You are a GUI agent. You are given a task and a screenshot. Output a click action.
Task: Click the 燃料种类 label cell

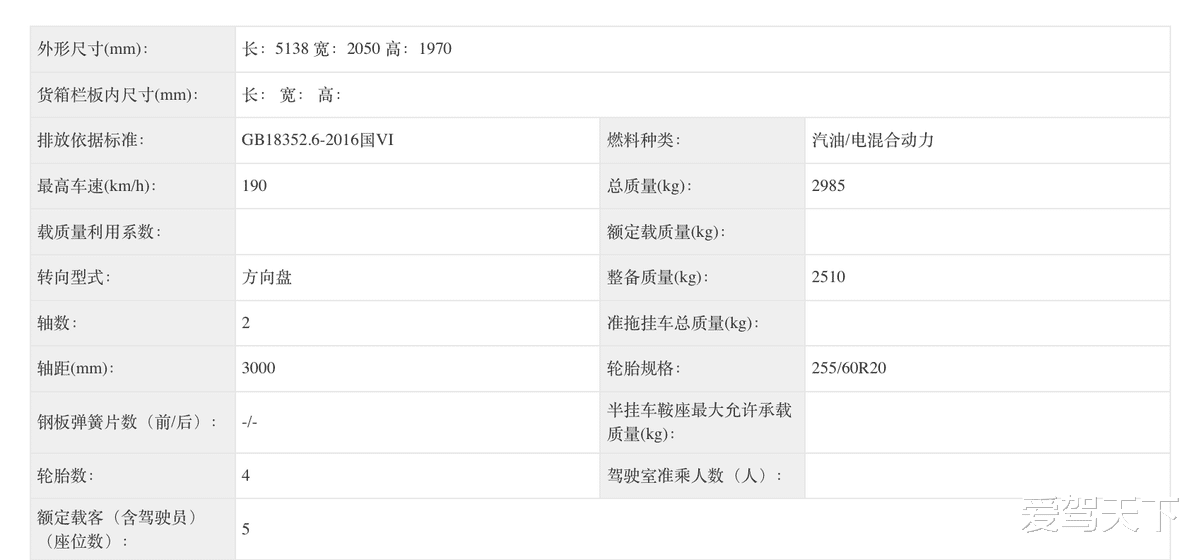[643, 141]
